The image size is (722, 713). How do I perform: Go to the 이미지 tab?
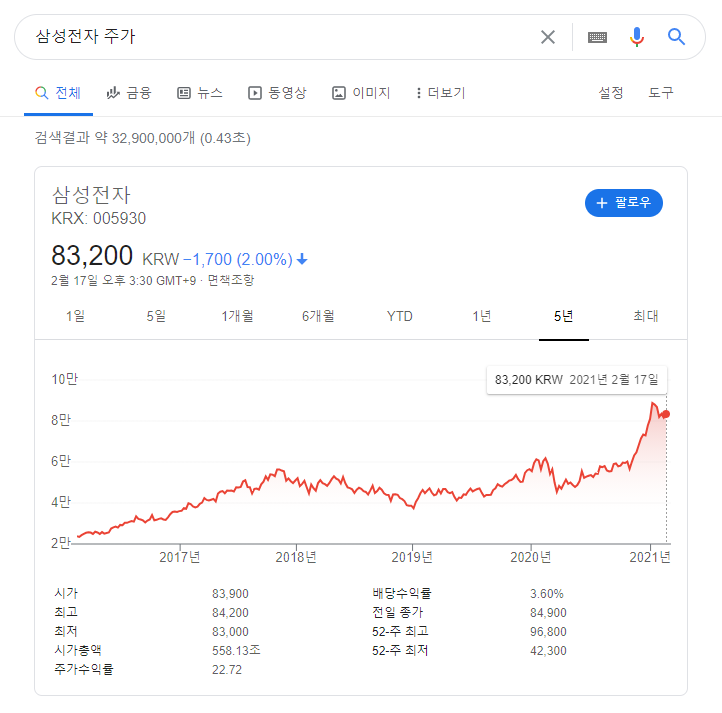click(361, 93)
